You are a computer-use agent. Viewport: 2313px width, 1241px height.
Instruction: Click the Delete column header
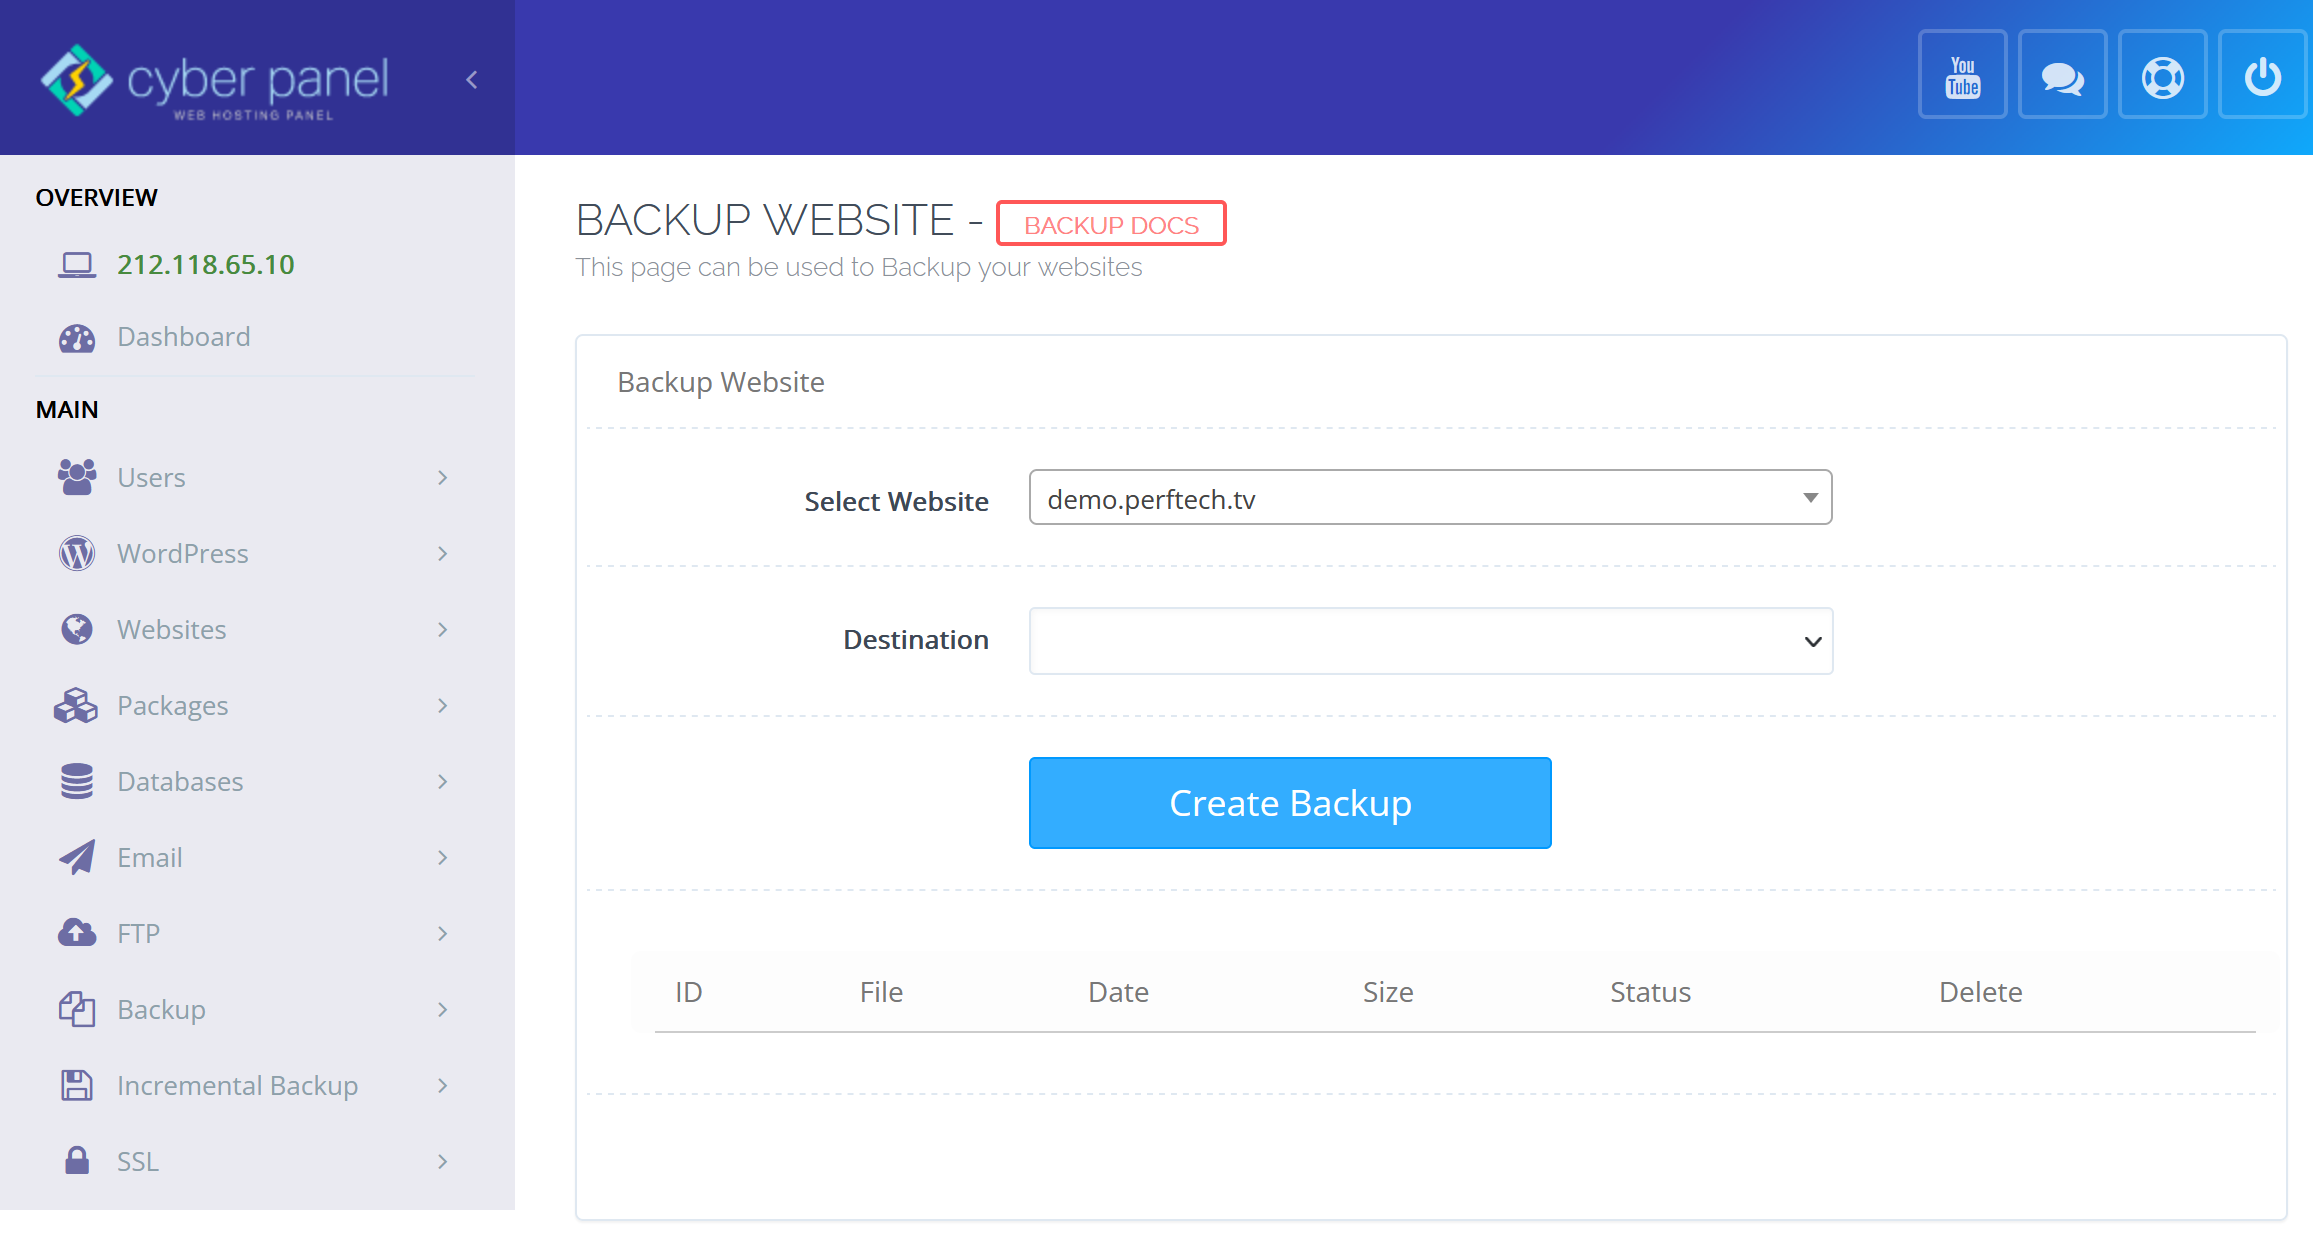point(1980,992)
